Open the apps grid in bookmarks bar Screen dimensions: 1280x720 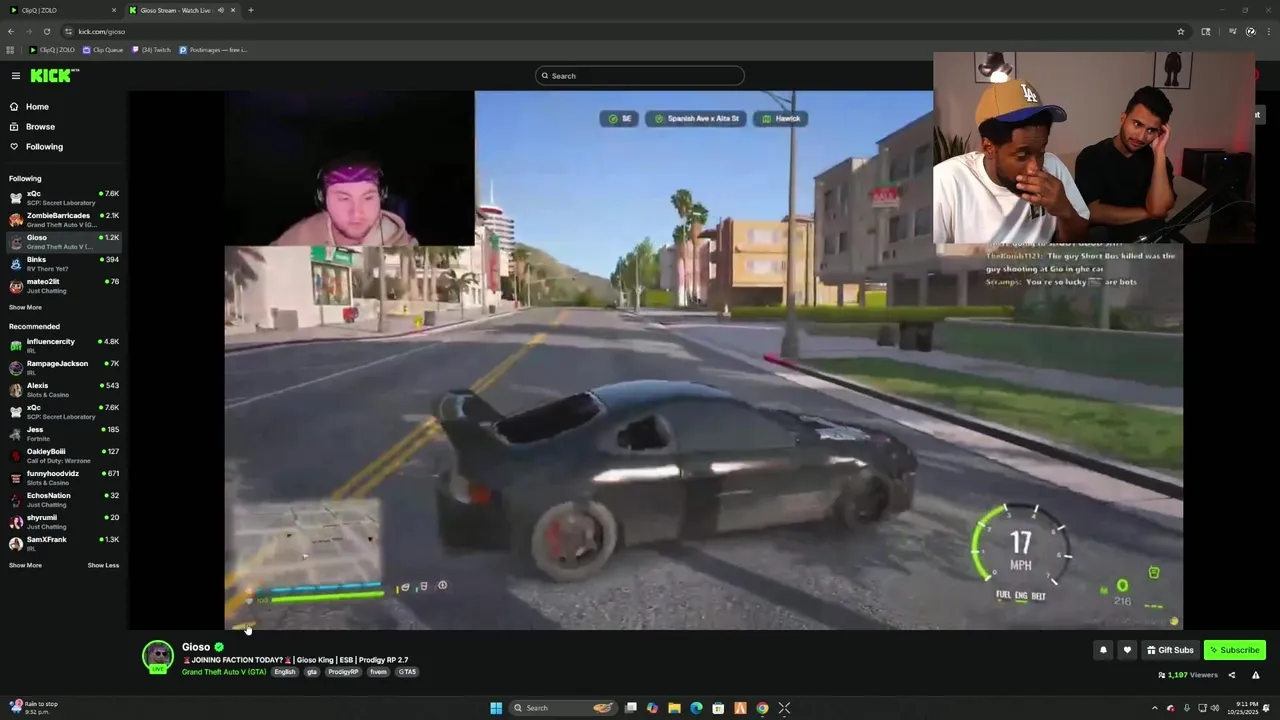click(11, 50)
